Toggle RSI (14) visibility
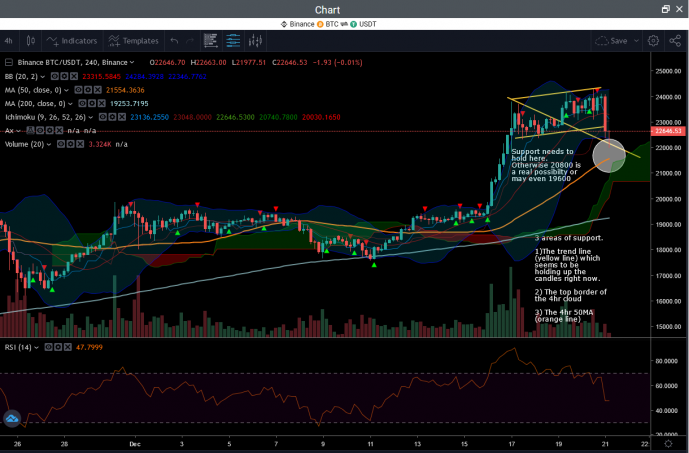Image resolution: width=689 pixels, height=453 pixels. click(x=48, y=347)
